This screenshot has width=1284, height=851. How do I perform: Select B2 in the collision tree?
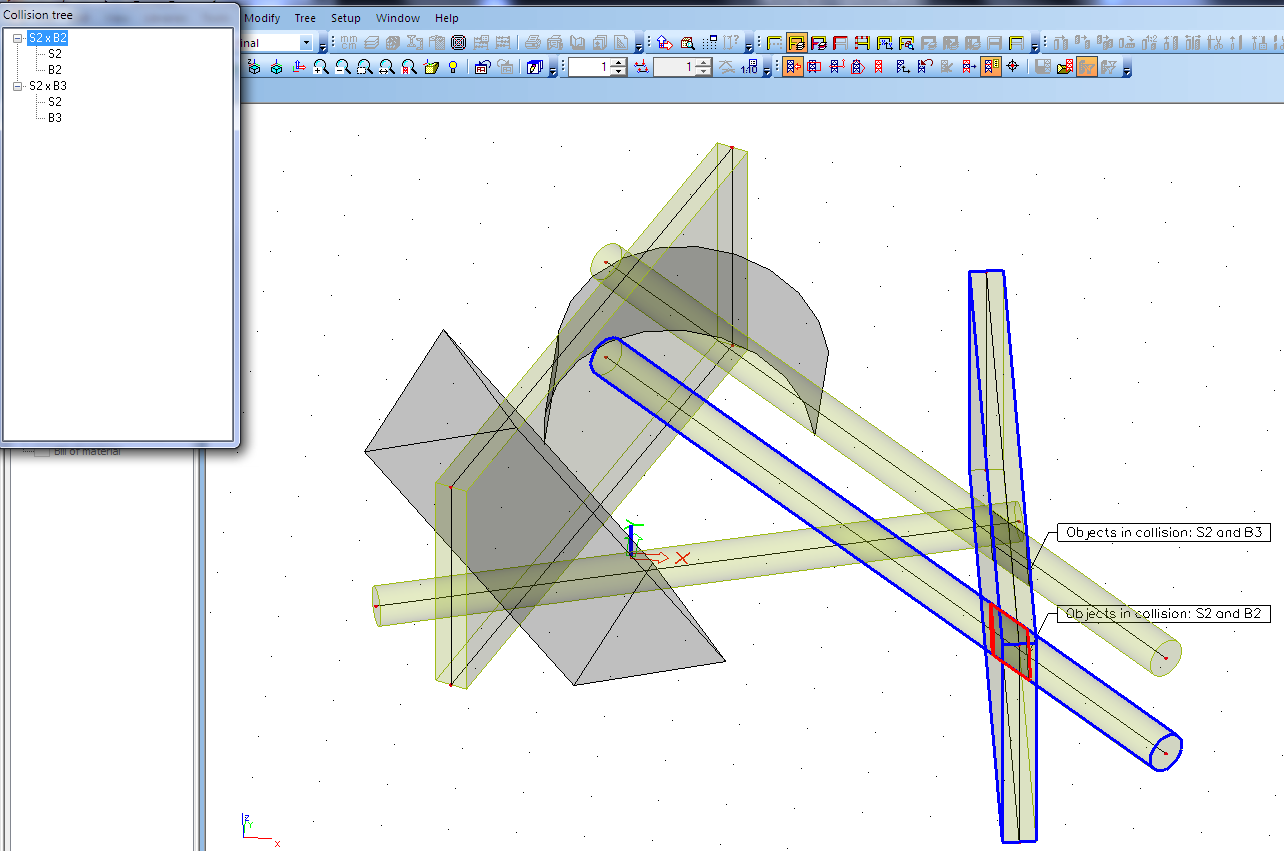click(55, 70)
